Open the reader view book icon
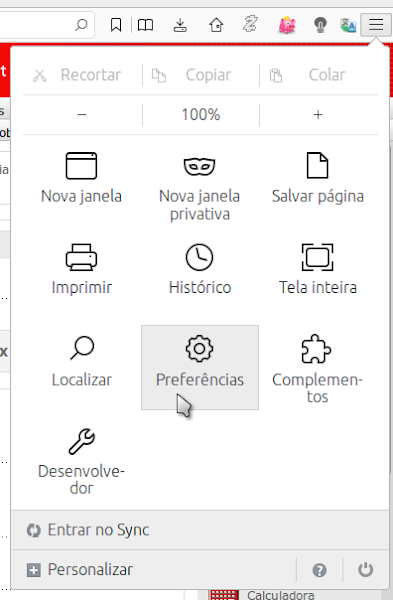This screenshot has height=600, width=393. point(145,25)
